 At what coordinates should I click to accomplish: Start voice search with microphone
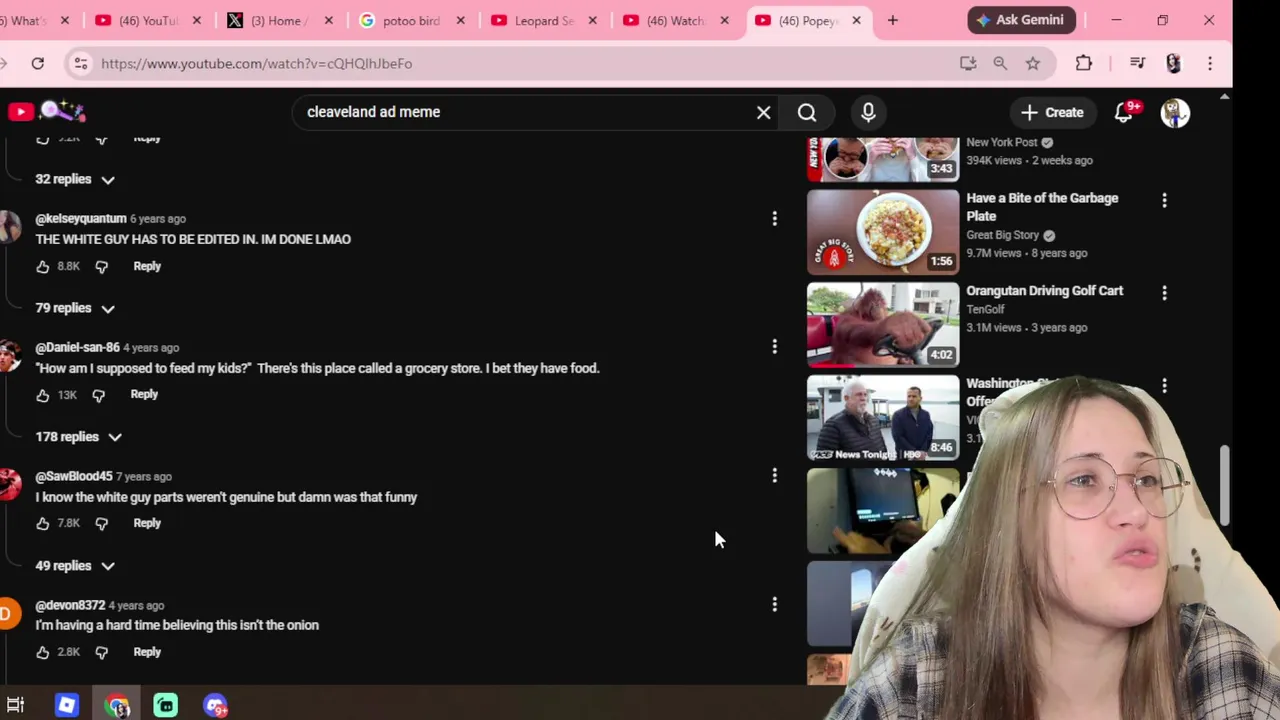[868, 112]
